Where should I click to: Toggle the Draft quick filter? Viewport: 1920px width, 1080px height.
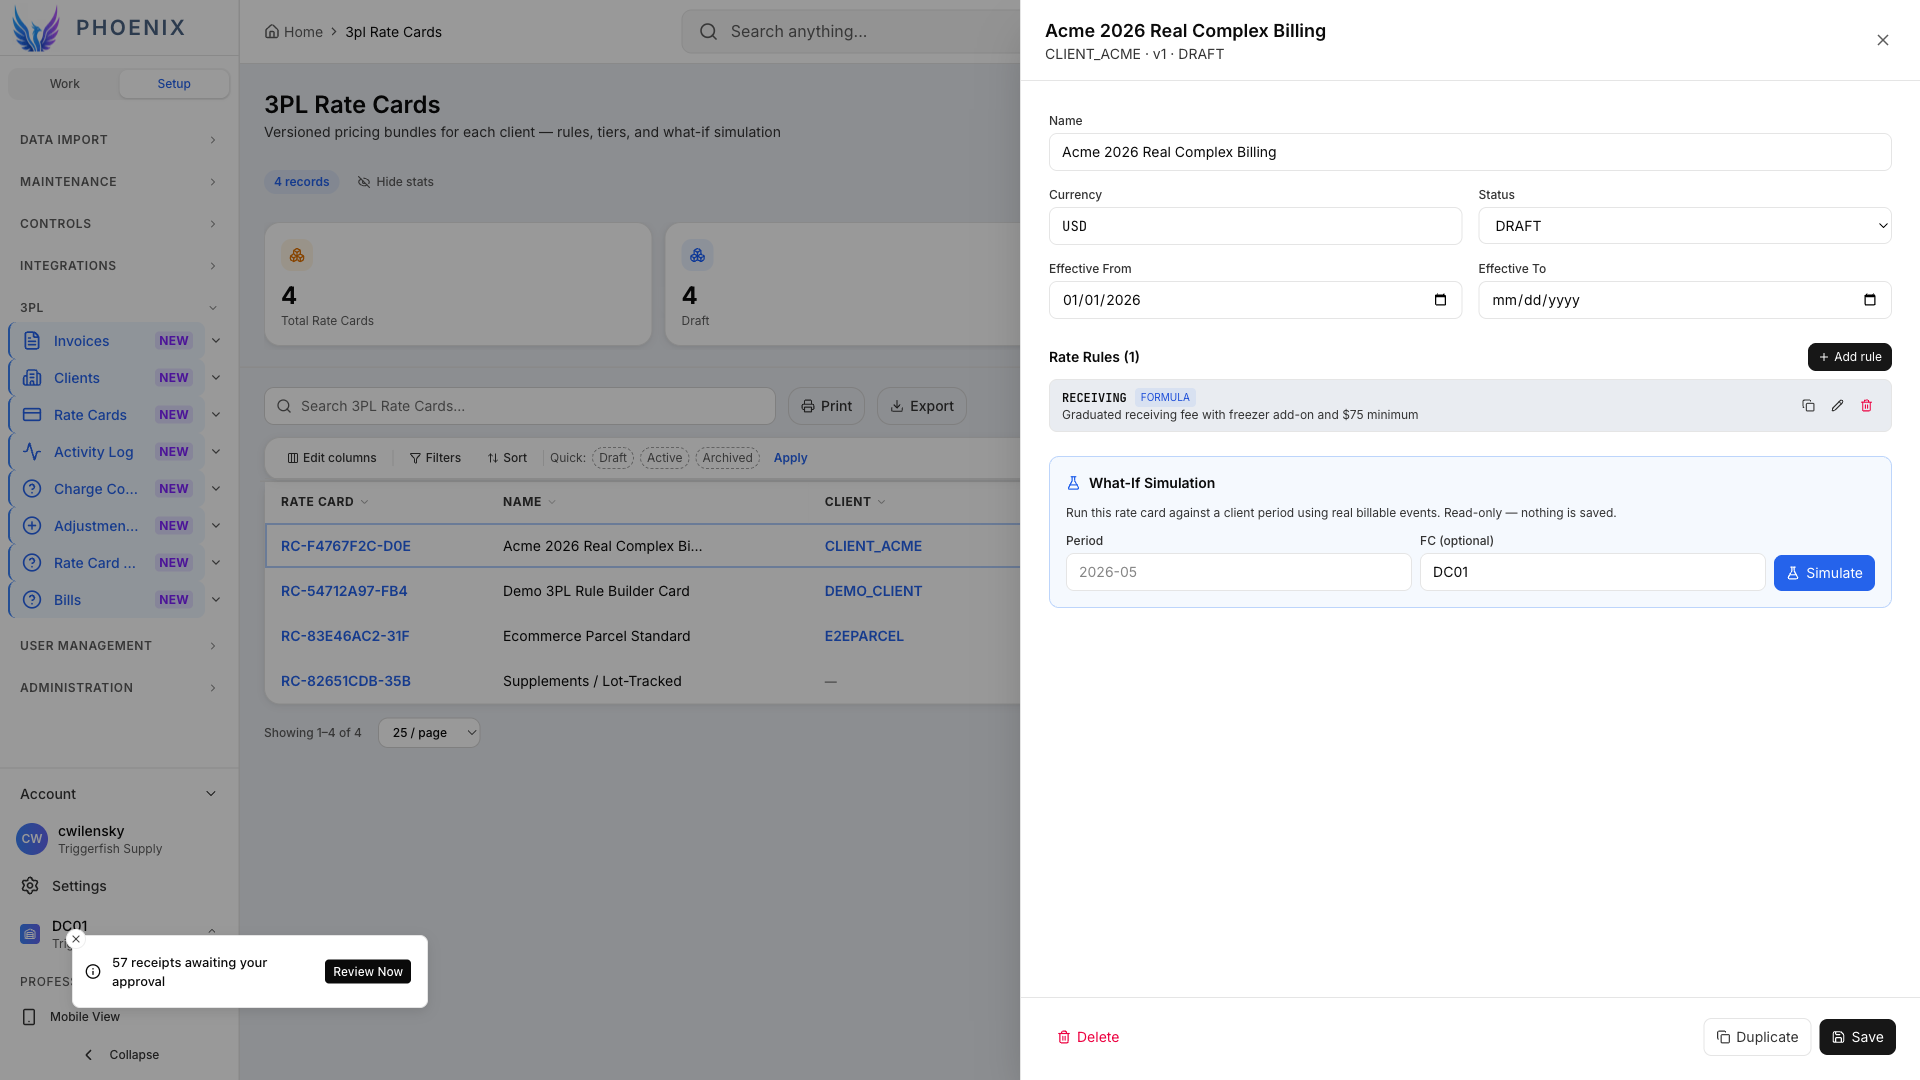613,458
